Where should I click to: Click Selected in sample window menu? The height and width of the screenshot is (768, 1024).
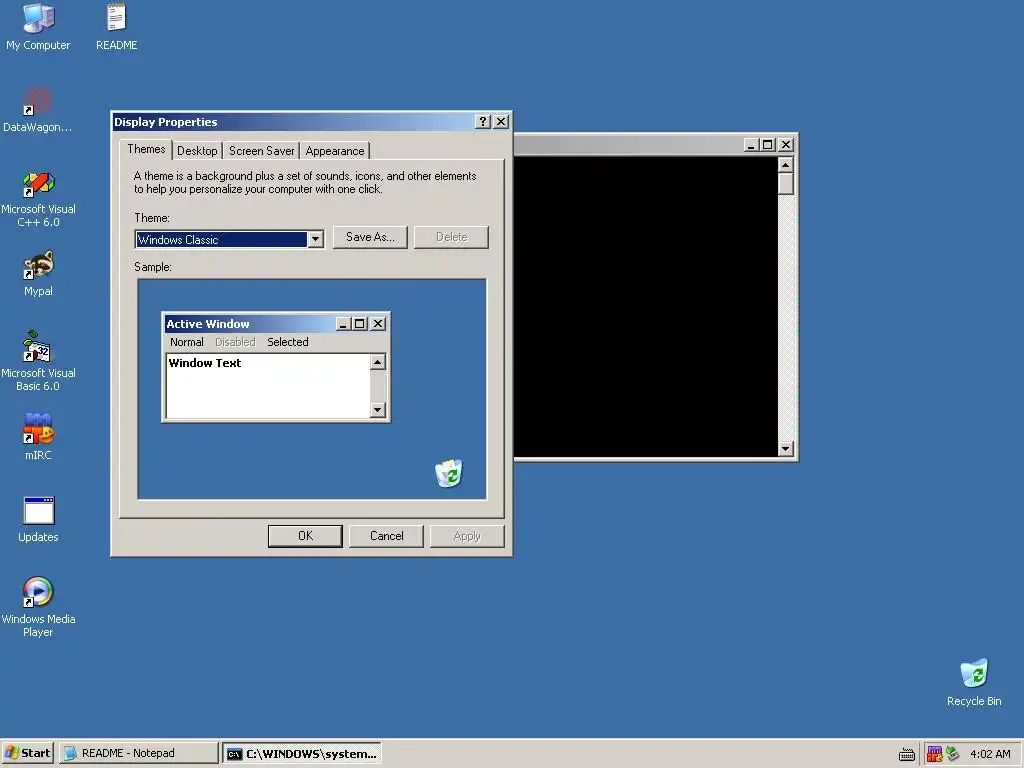287,342
